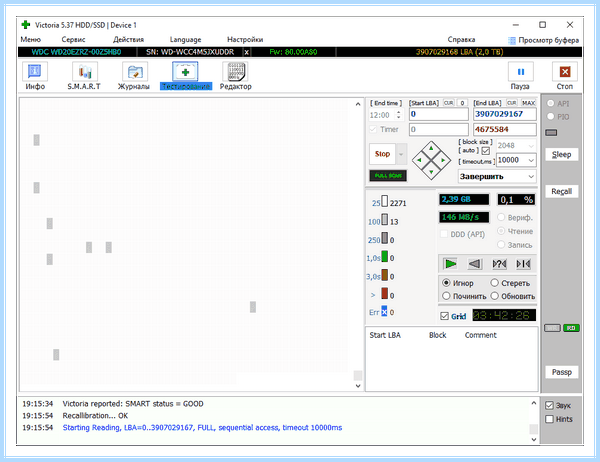Viewport: 600px width, 462px height.
Task: Open the Завершить end action dropdown
Action: coord(531,176)
